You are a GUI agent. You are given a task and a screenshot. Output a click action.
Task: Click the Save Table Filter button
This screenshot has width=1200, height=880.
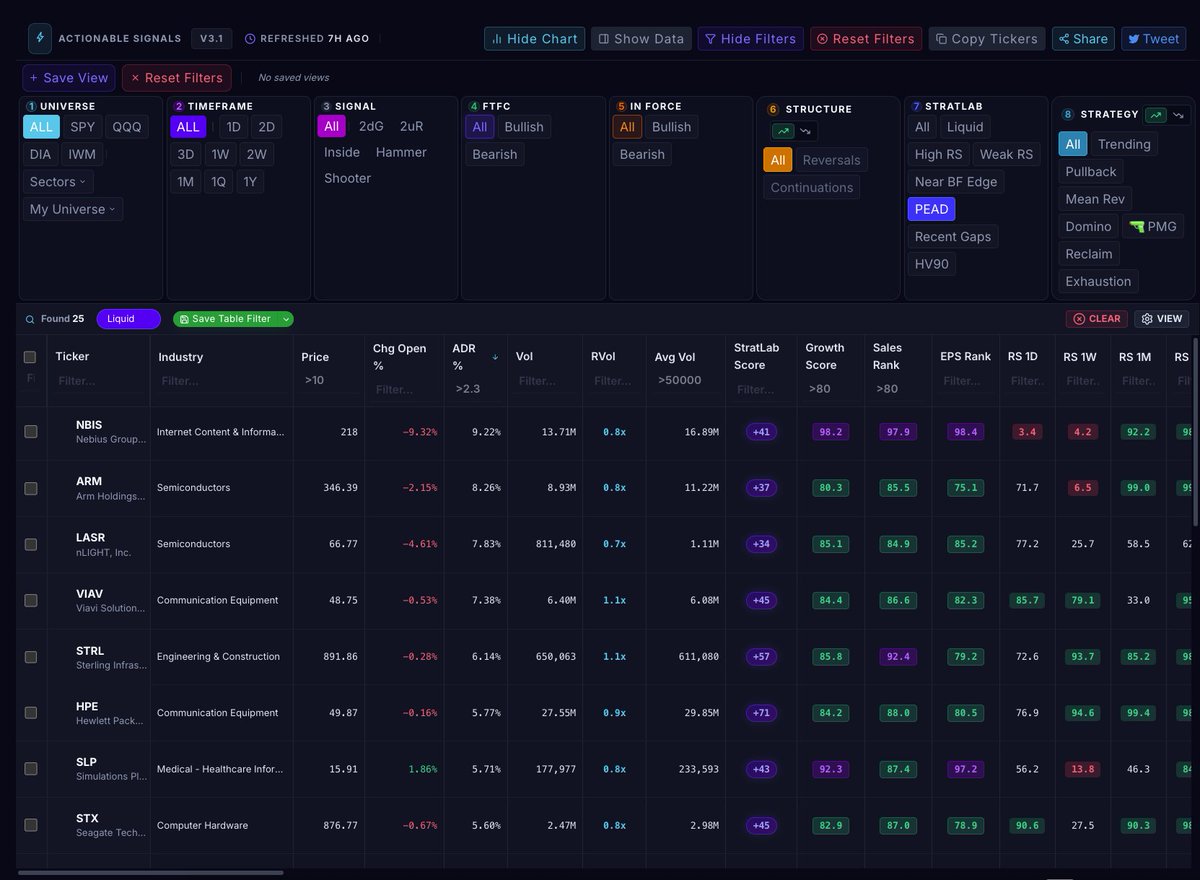tap(226, 319)
